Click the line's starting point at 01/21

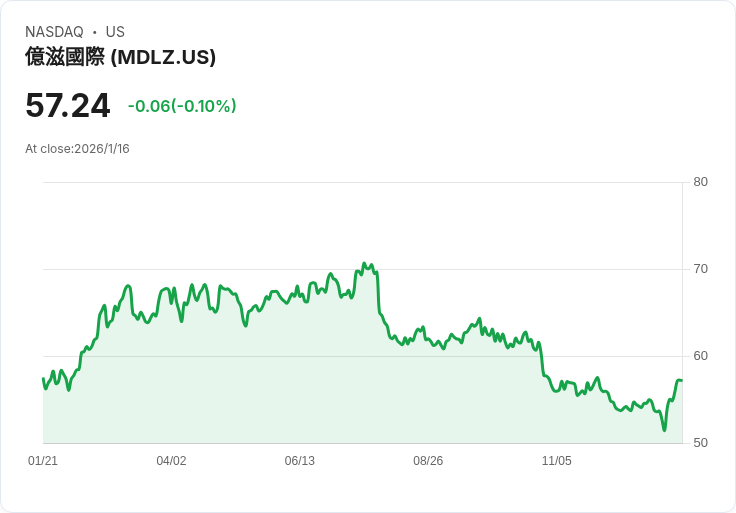tap(43, 378)
